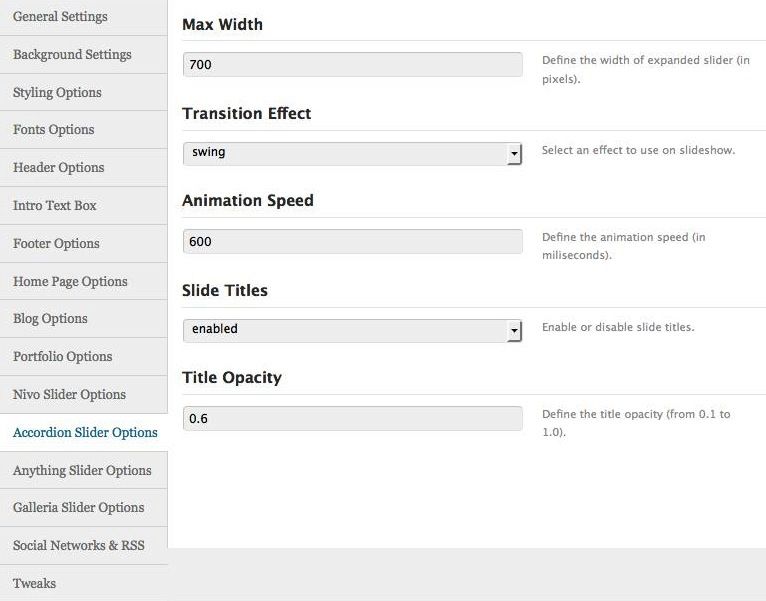Image resolution: width=766 pixels, height=601 pixels.
Task: Switch to Galleria Slider Options tab
Action: pos(79,508)
